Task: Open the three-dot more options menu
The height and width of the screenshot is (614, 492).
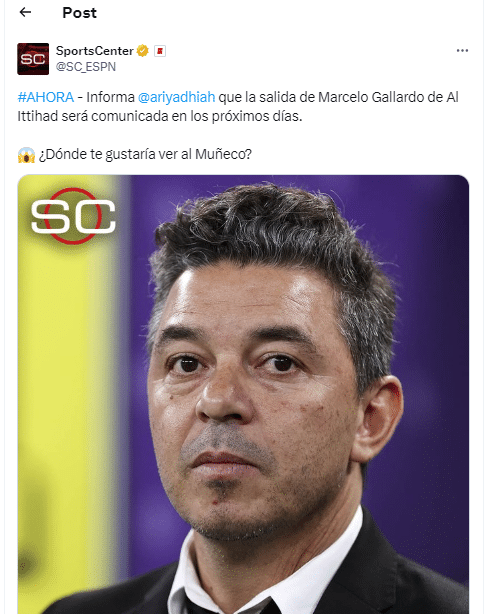Action: (462, 51)
